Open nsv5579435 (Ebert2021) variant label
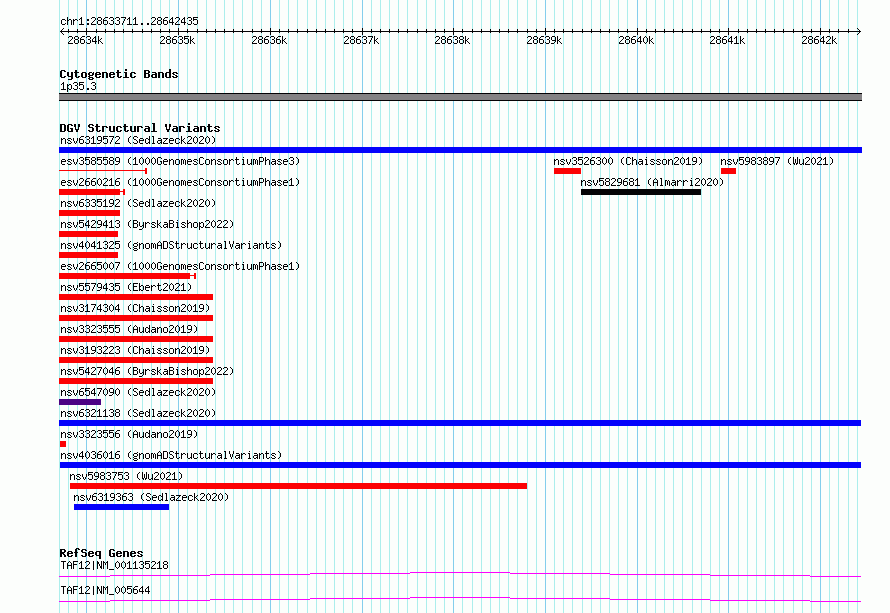Screen dimensions: 890x613 pyautogui.click(x=126, y=287)
